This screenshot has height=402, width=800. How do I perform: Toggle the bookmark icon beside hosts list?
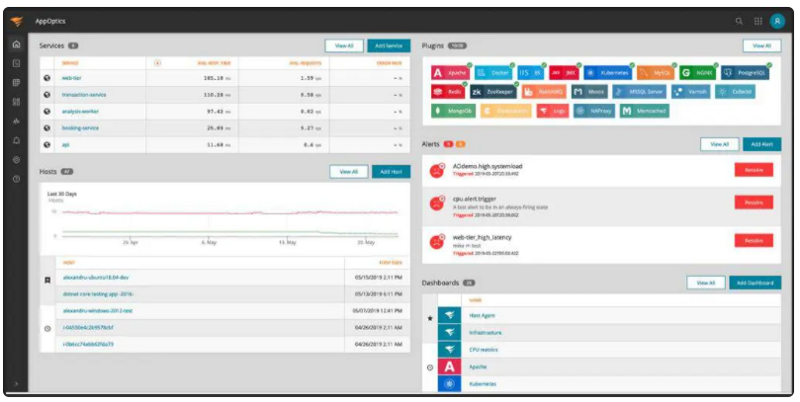pyautogui.click(x=47, y=280)
